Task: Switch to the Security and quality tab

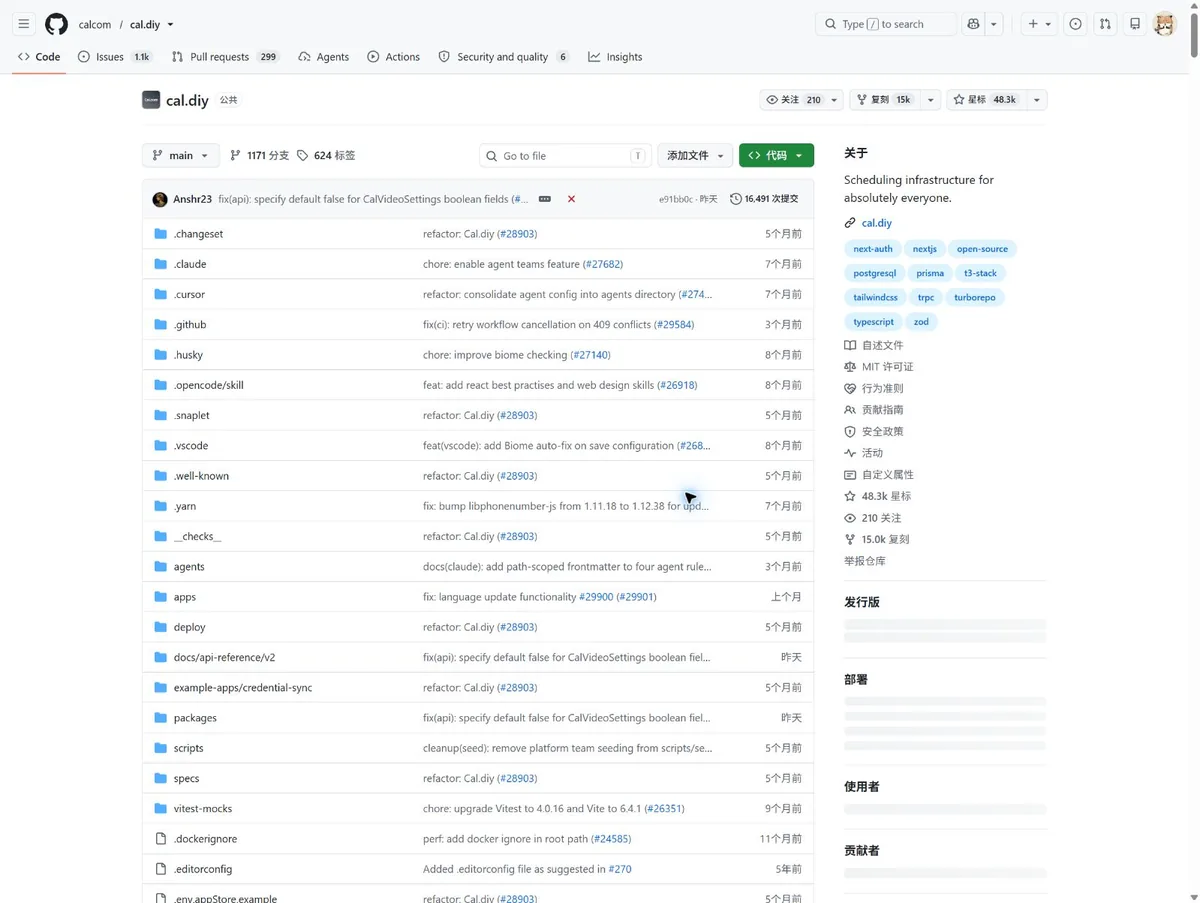Action: coord(504,57)
